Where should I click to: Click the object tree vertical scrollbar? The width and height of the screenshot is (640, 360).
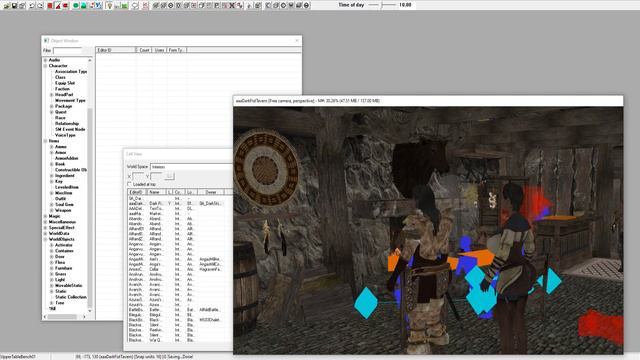(90, 185)
